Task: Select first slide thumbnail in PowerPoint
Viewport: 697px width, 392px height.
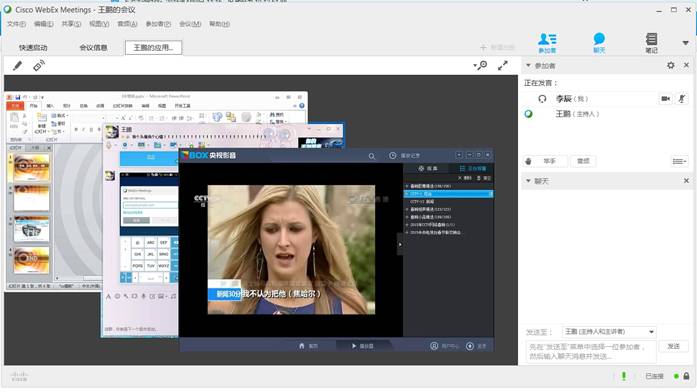Action: coord(32,168)
